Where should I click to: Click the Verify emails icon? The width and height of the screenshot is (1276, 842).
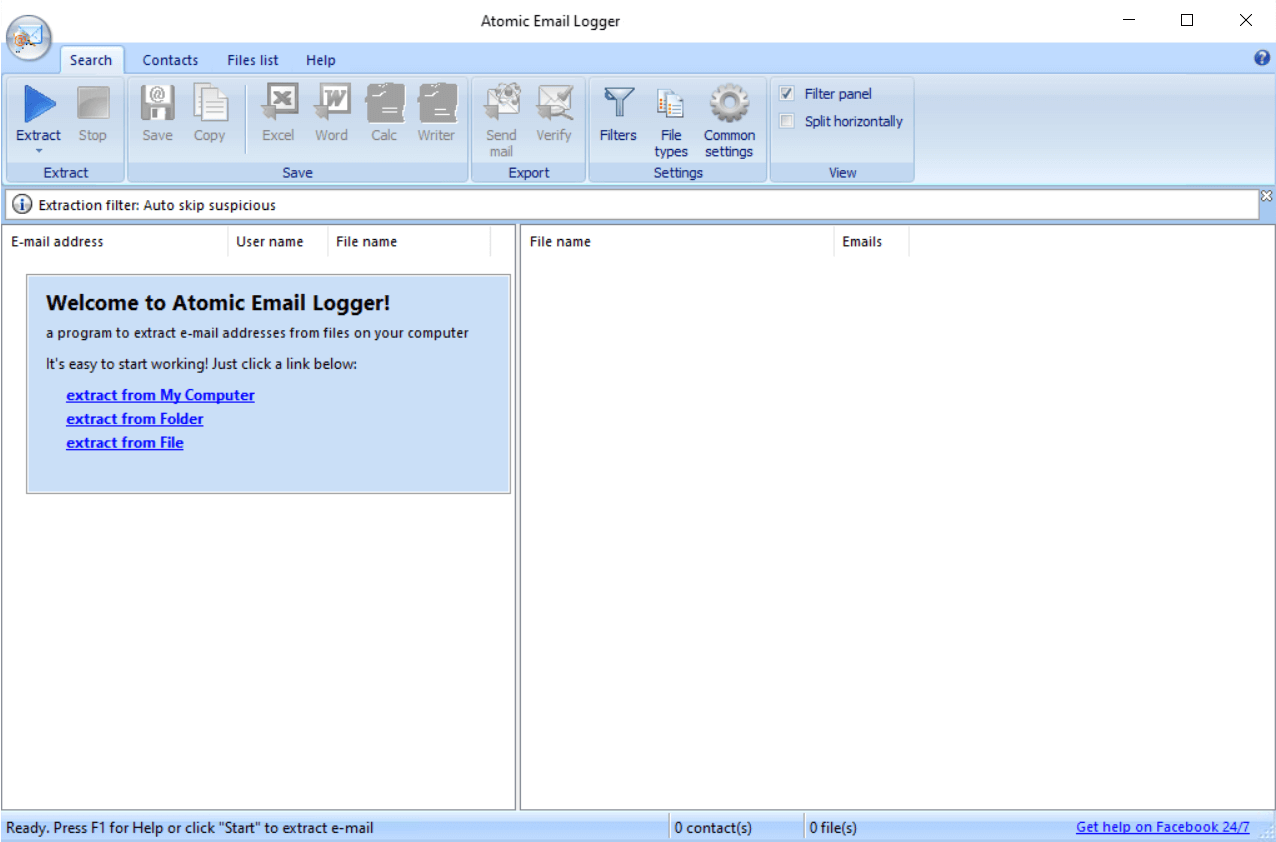click(554, 104)
